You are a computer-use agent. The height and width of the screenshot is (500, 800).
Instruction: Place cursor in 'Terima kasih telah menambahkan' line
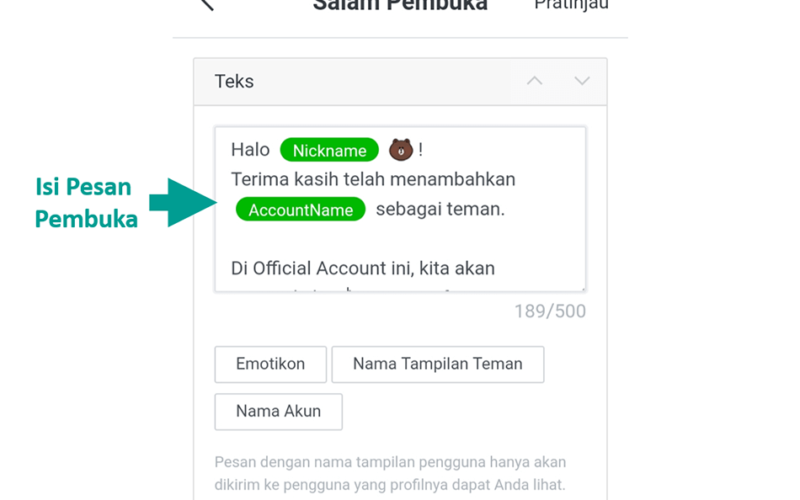(x=373, y=180)
